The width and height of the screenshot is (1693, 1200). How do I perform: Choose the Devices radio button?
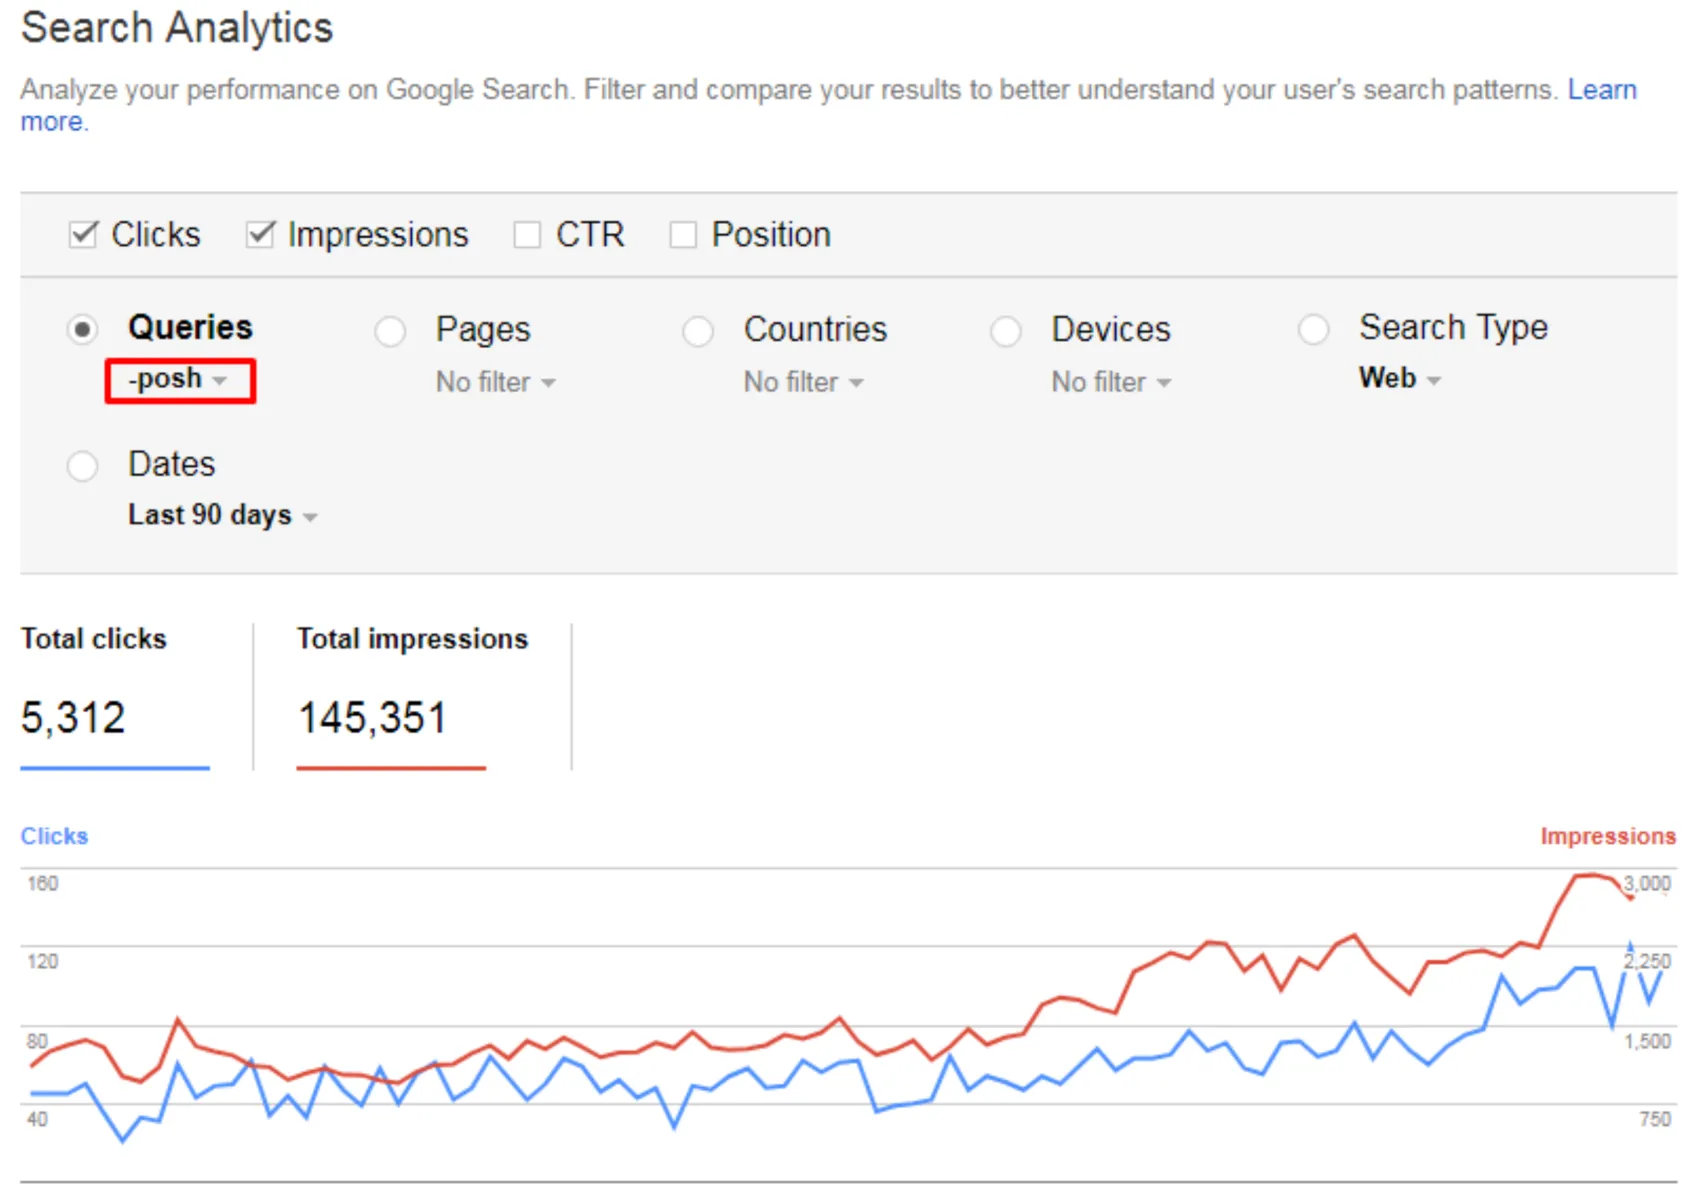click(1006, 331)
